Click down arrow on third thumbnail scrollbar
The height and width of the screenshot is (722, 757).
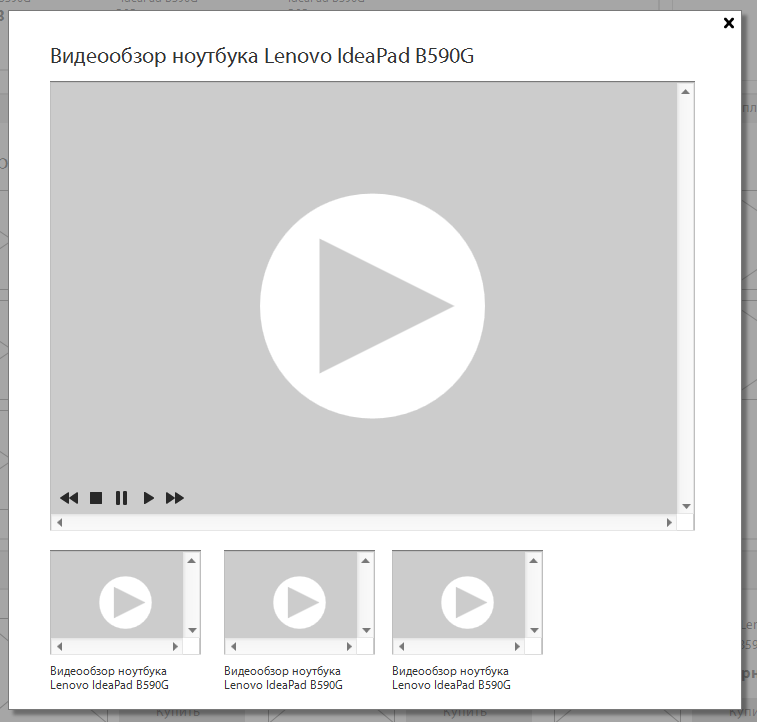[x=534, y=630]
